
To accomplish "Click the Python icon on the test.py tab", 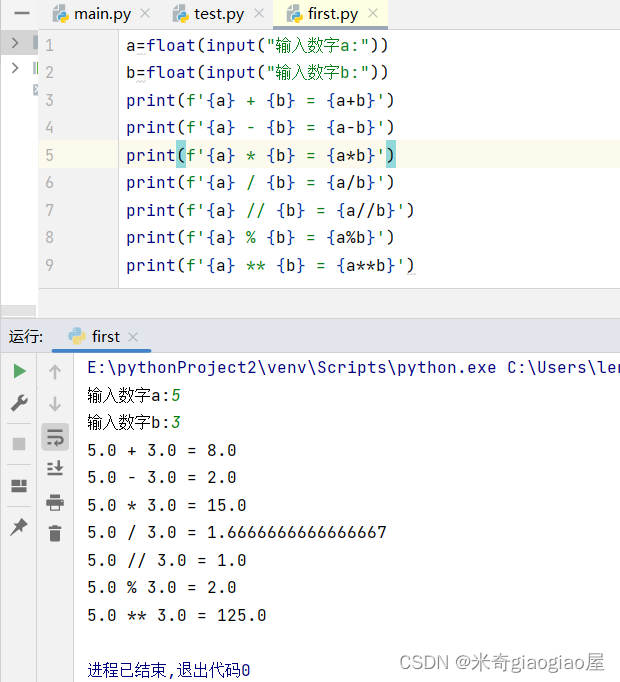I will tap(181, 14).
